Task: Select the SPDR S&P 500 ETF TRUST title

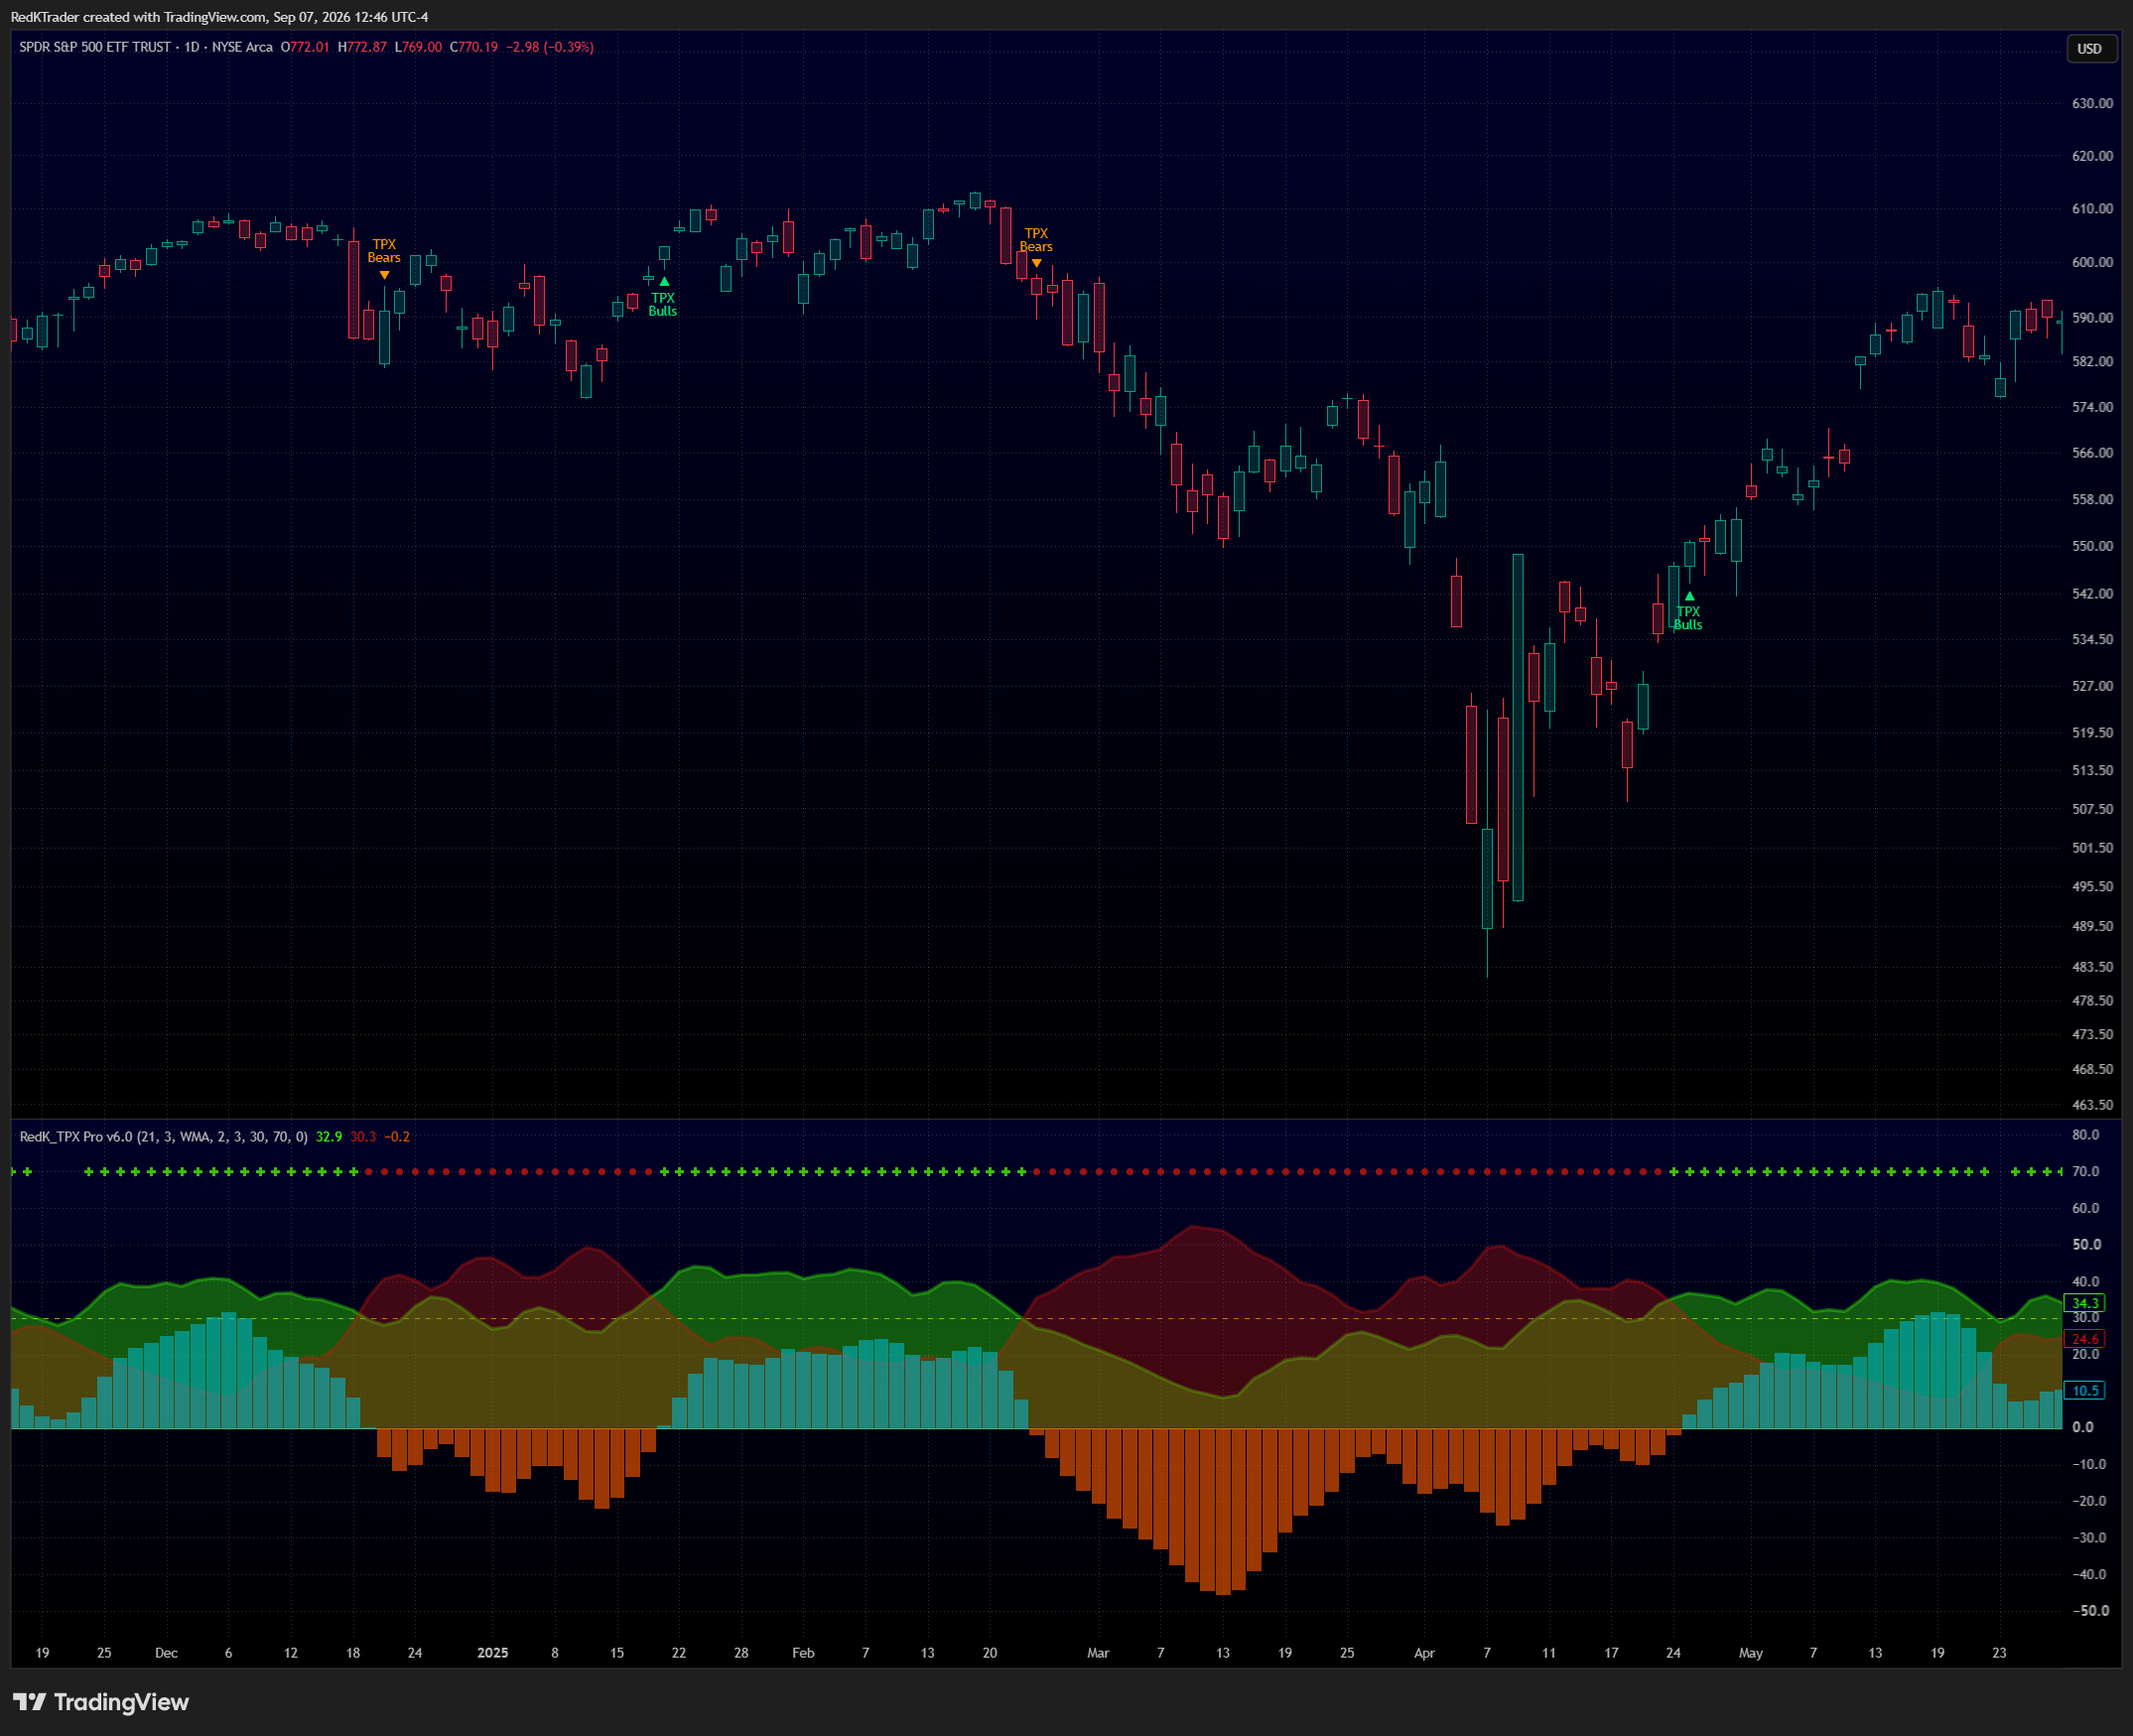Action: pyautogui.click(x=95, y=47)
